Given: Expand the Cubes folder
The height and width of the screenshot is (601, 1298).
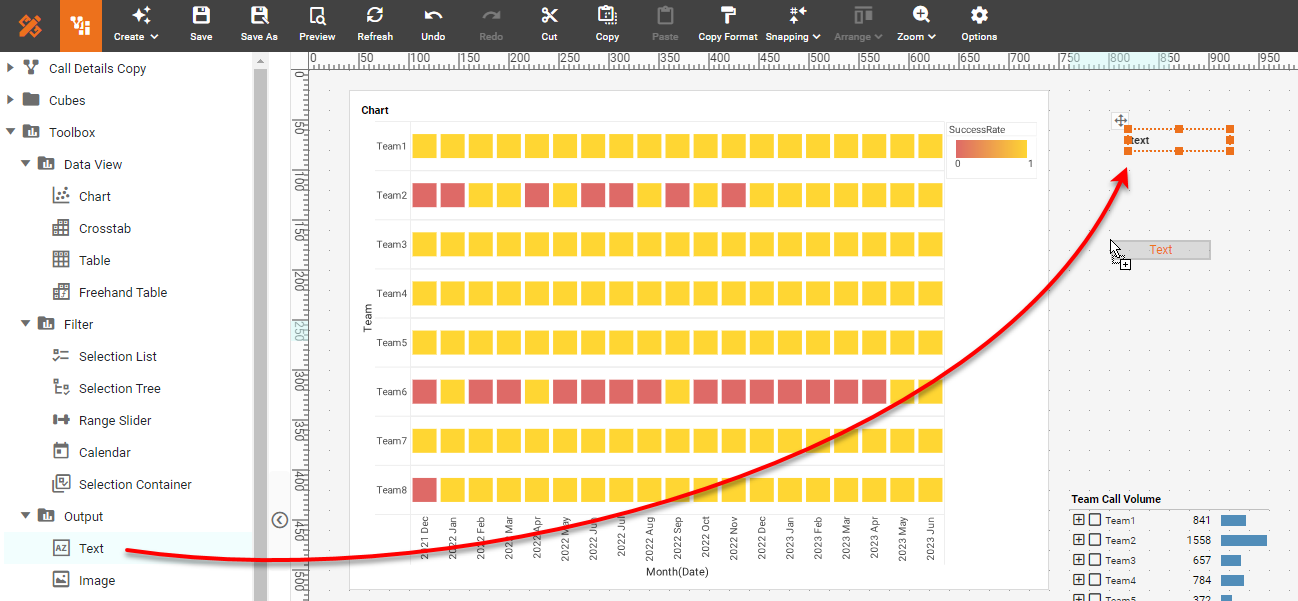Looking at the screenshot, I should tap(10, 100).
